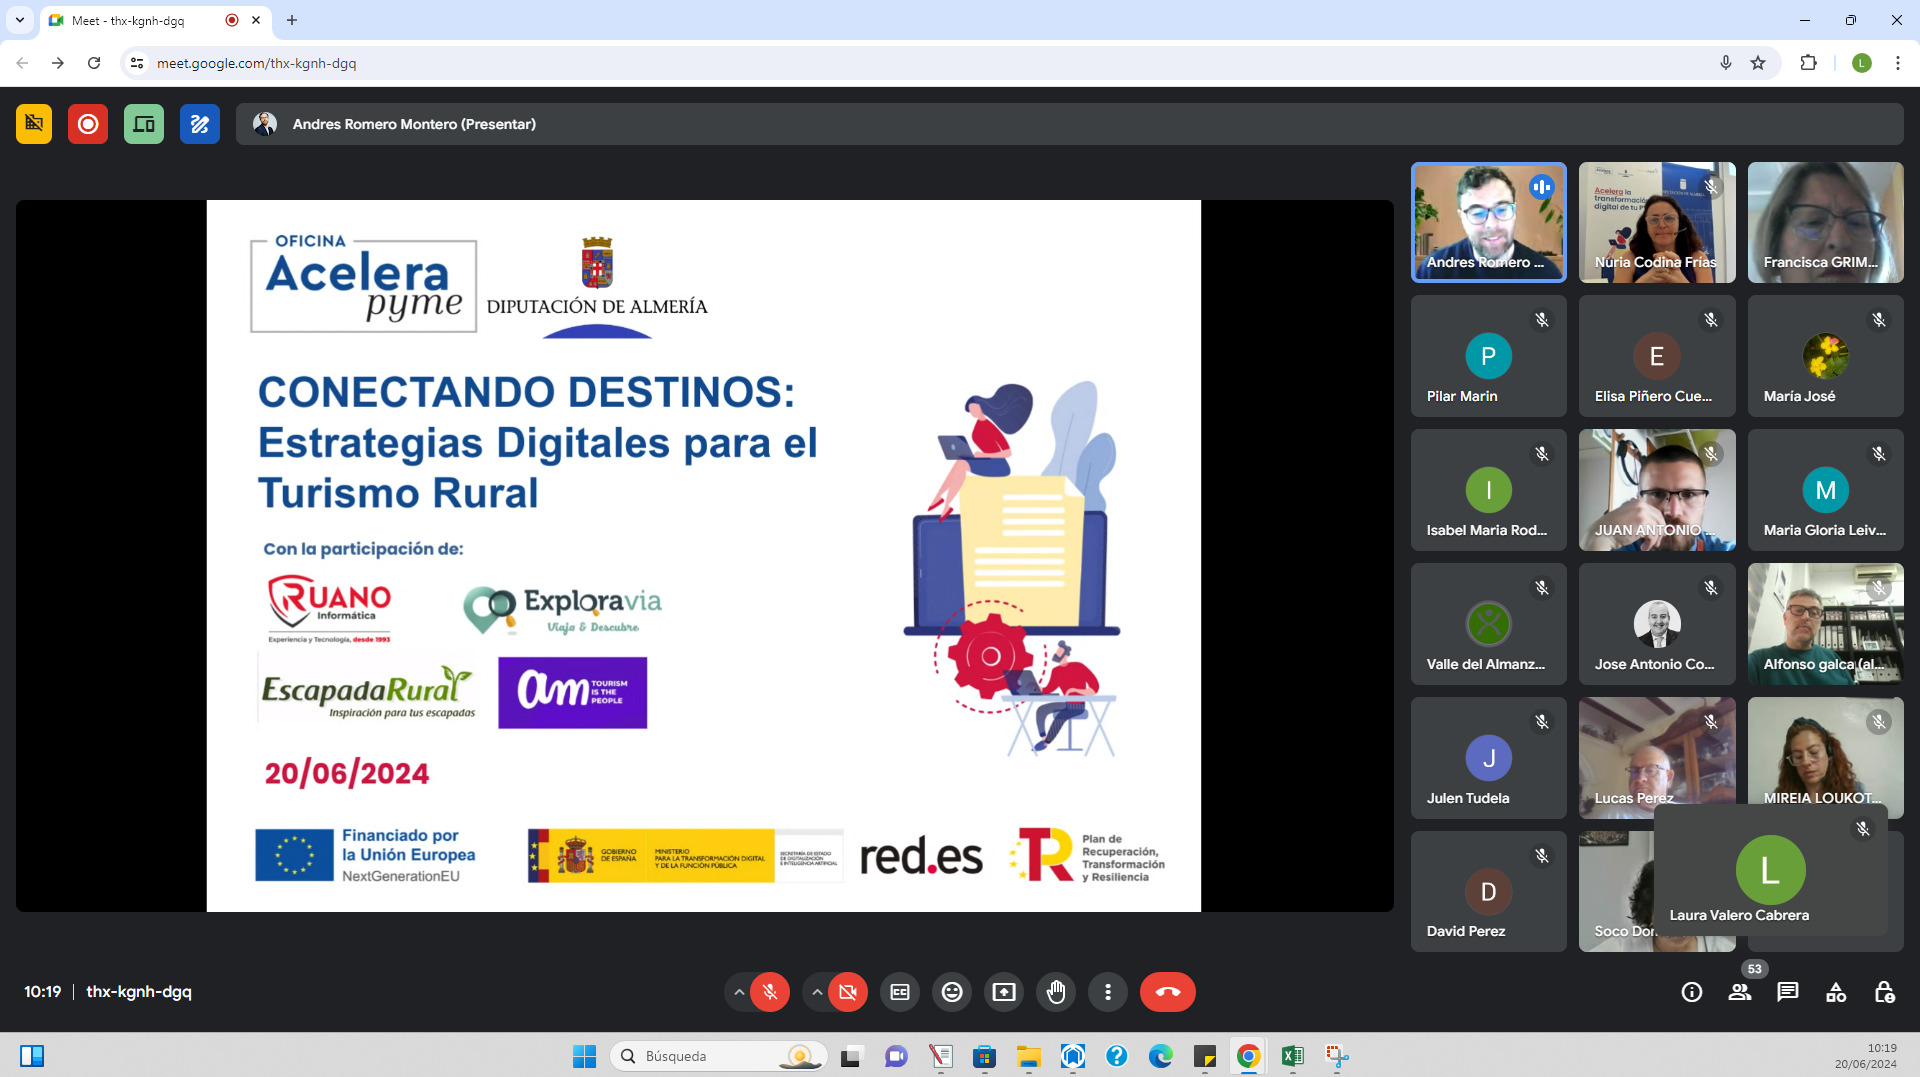Viewport: 1920px width, 1077px height.
Task: Open Chrome profile avatar L
Action: point(1861,63)
